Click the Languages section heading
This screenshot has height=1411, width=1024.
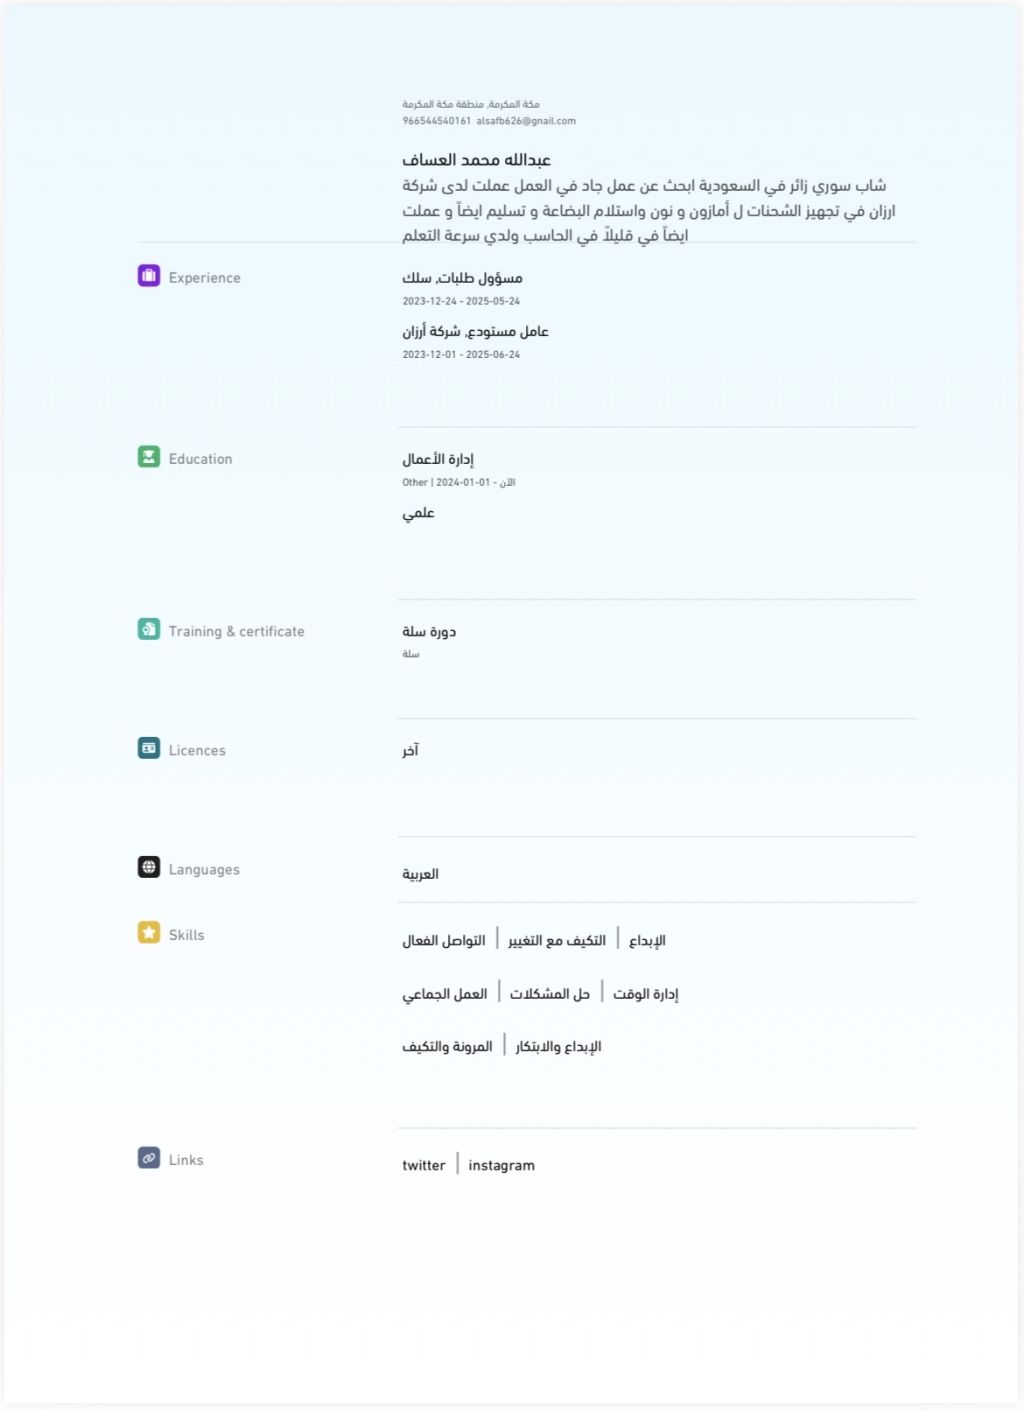[204, 870]
